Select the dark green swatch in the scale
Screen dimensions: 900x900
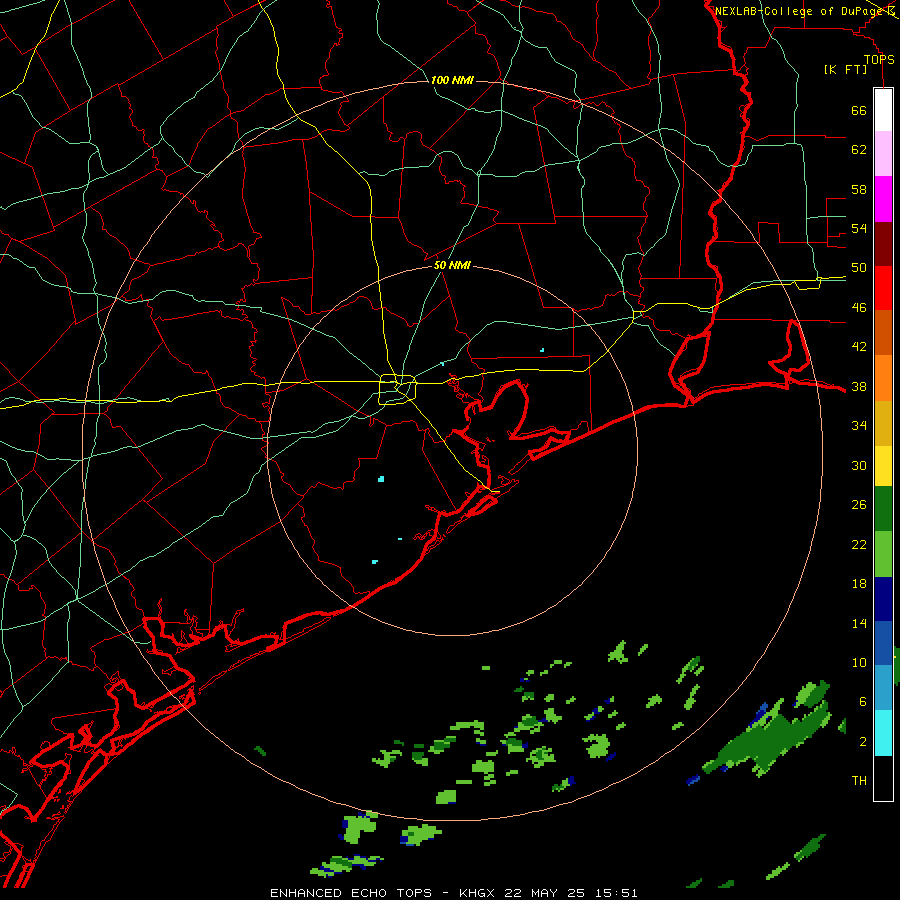(x=883, y=509)
